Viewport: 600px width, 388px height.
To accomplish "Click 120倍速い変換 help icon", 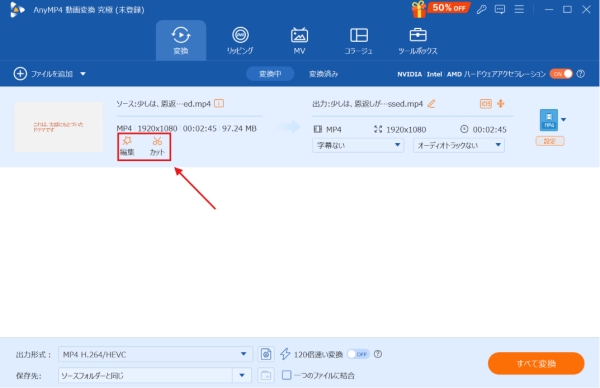I will point(378,354).
